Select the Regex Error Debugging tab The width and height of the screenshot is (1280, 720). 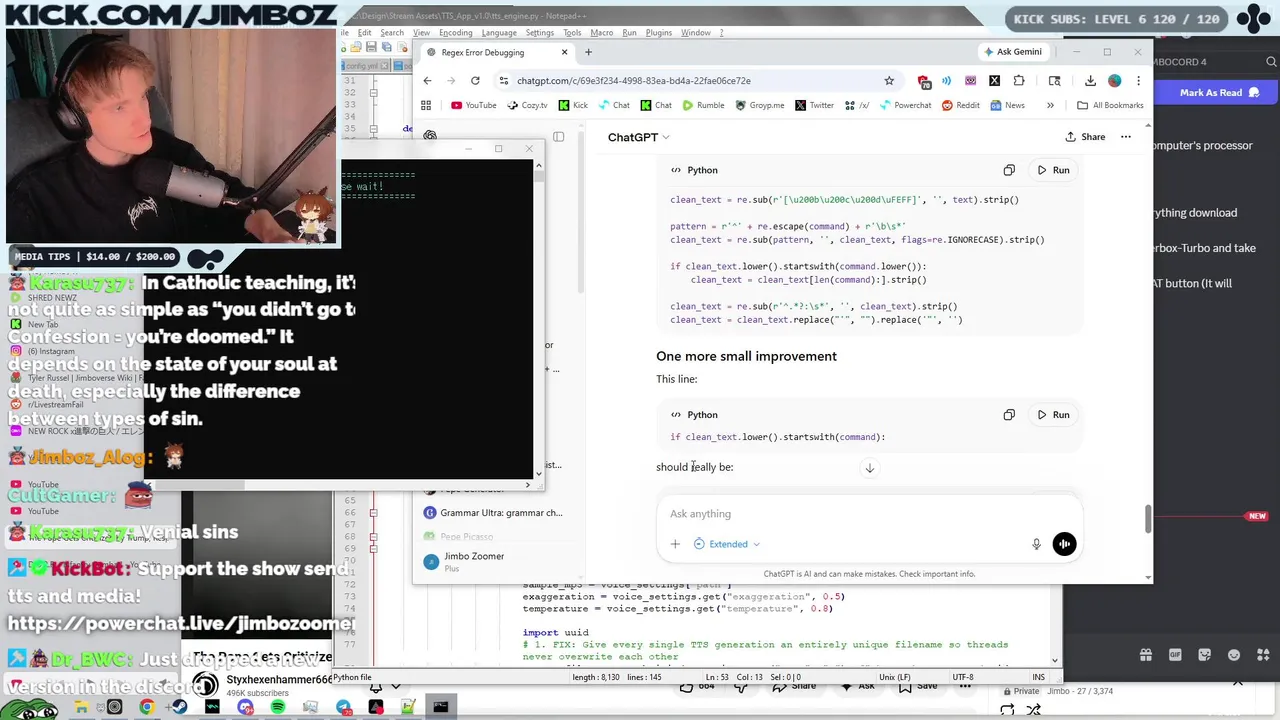[496, 52]
